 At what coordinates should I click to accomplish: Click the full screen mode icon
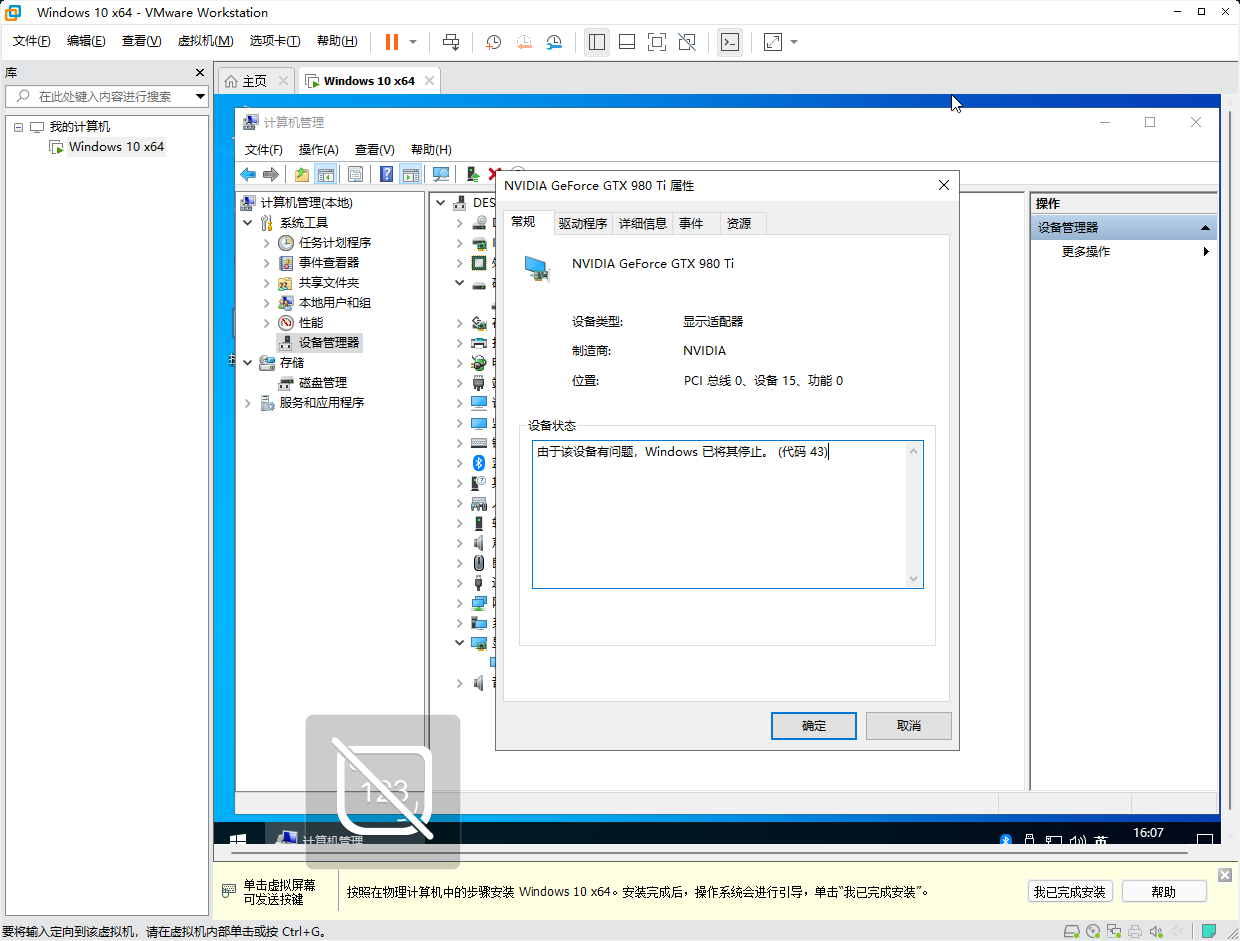pyautogui.click(x=657, y=42)
